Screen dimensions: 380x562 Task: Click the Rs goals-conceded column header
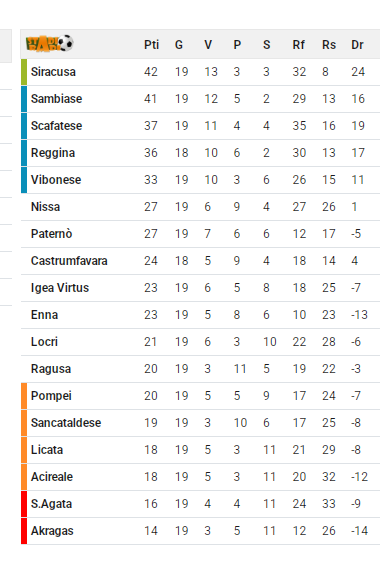point(329,45)
